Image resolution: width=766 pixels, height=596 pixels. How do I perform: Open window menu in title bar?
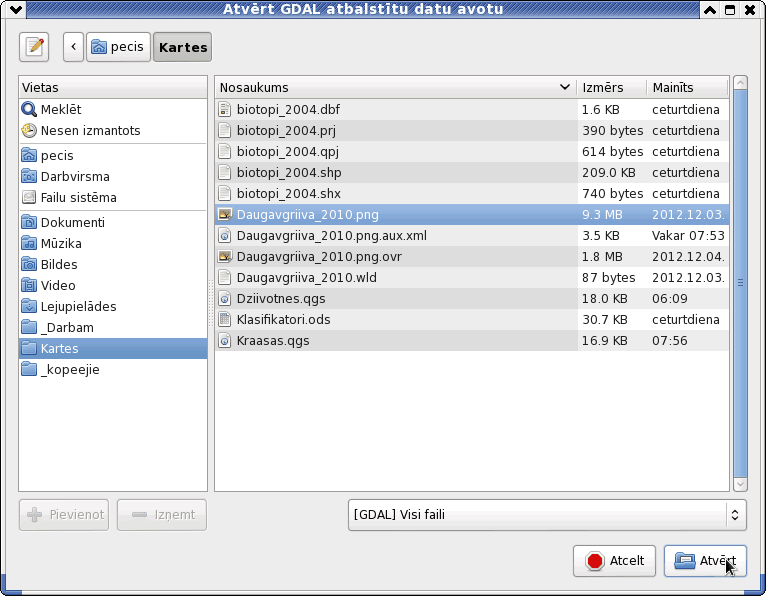(x=15, y=9)
